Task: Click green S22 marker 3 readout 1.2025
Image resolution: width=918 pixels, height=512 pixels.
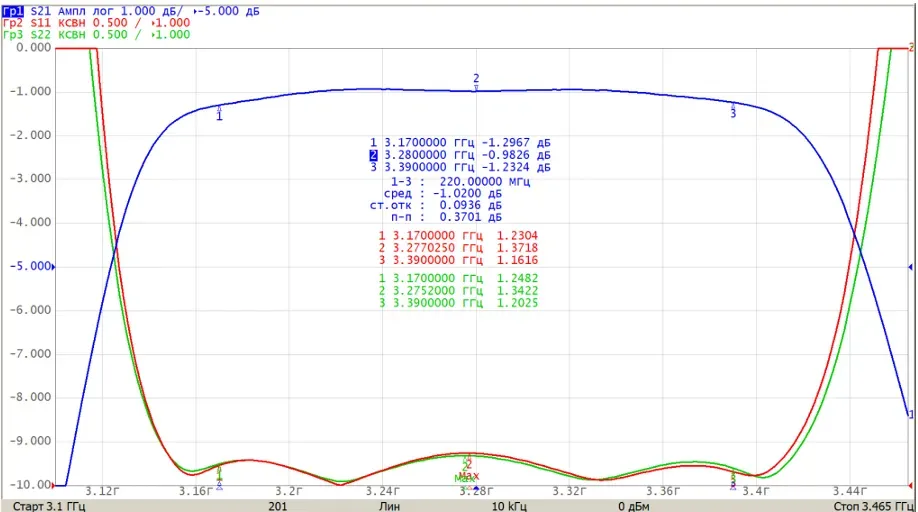Action: pos(517,303)
